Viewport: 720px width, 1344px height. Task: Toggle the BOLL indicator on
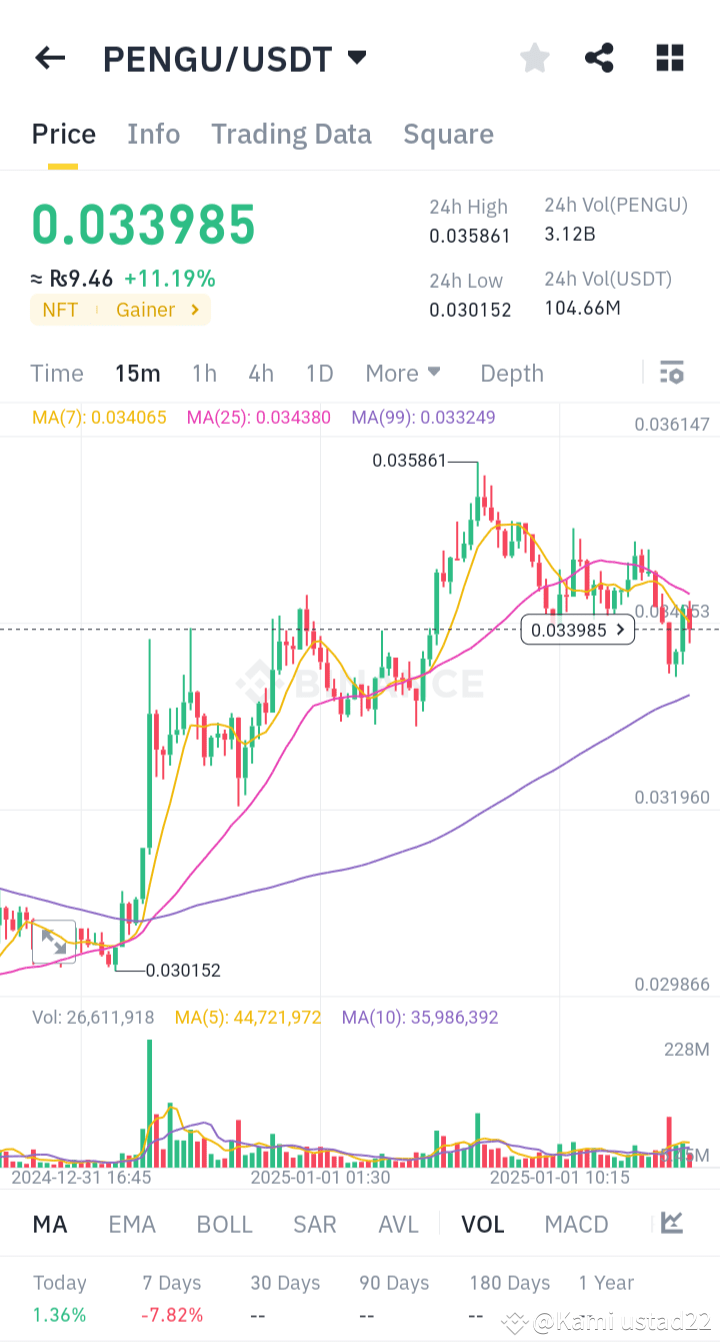coord(224,1223)
